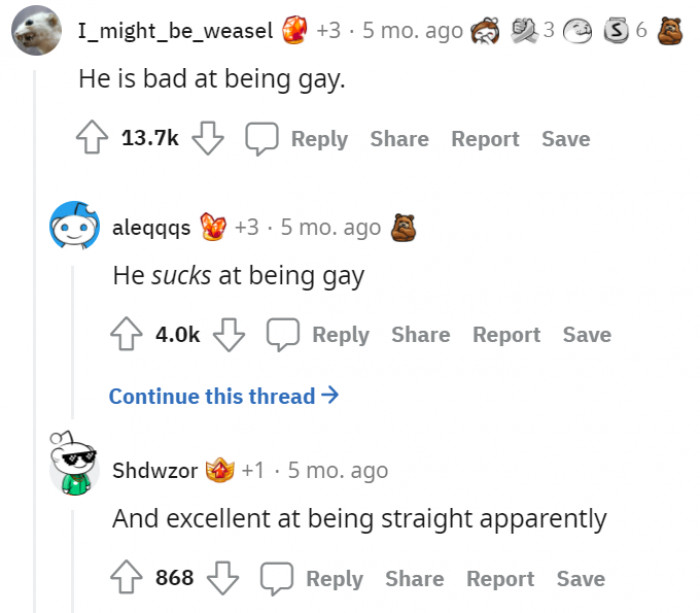Screen dimensions: 700x613
Task: Continue this thread link
Action: 224,396
